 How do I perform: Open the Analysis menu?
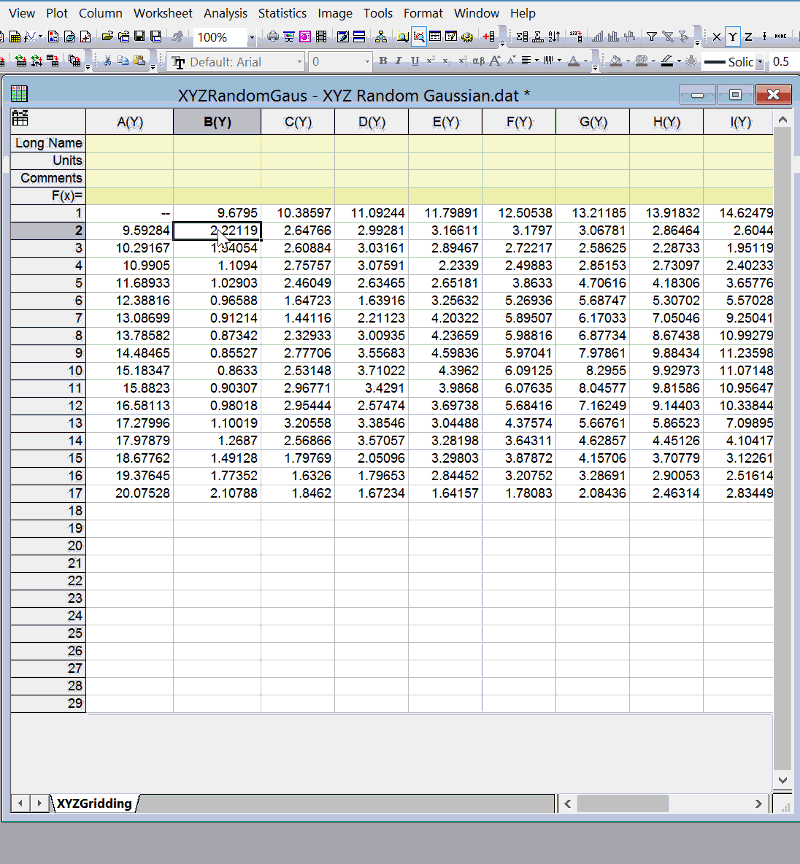(225, 13)
